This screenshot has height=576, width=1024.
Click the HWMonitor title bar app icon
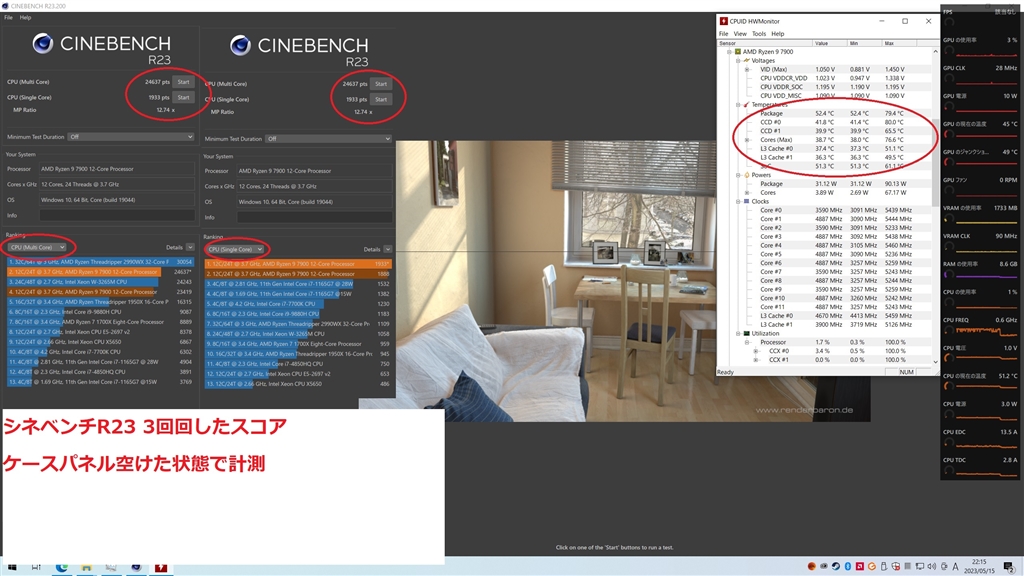pos(724,21)
